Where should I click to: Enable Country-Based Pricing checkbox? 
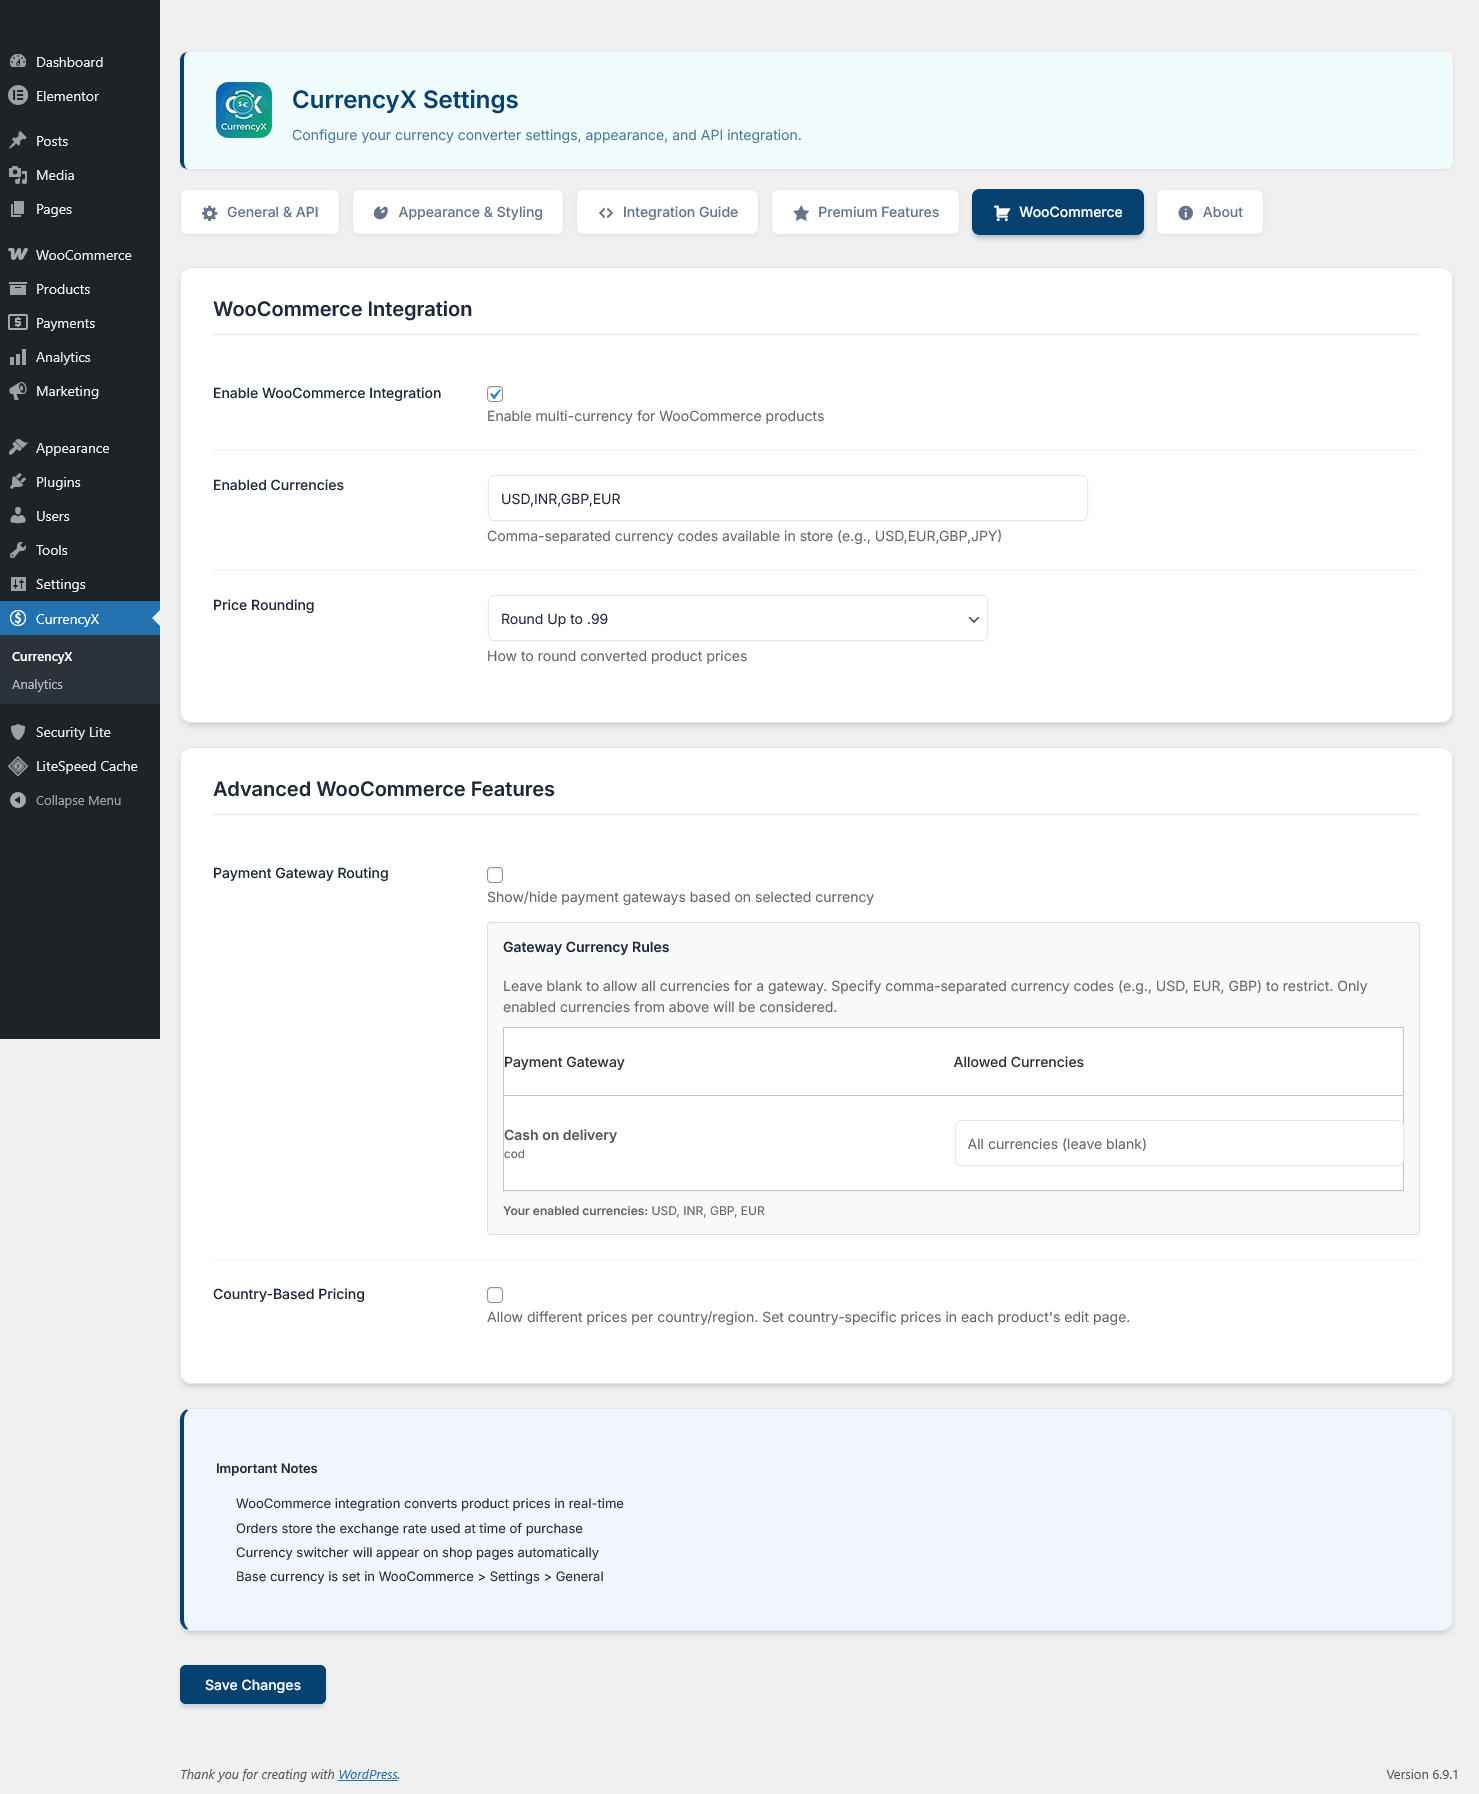pos(495,1295)
